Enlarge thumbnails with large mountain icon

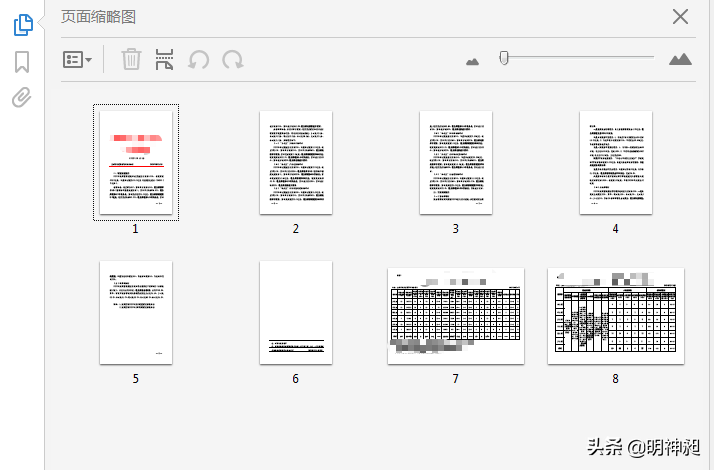pyautogui.click(x=680, y=59)
